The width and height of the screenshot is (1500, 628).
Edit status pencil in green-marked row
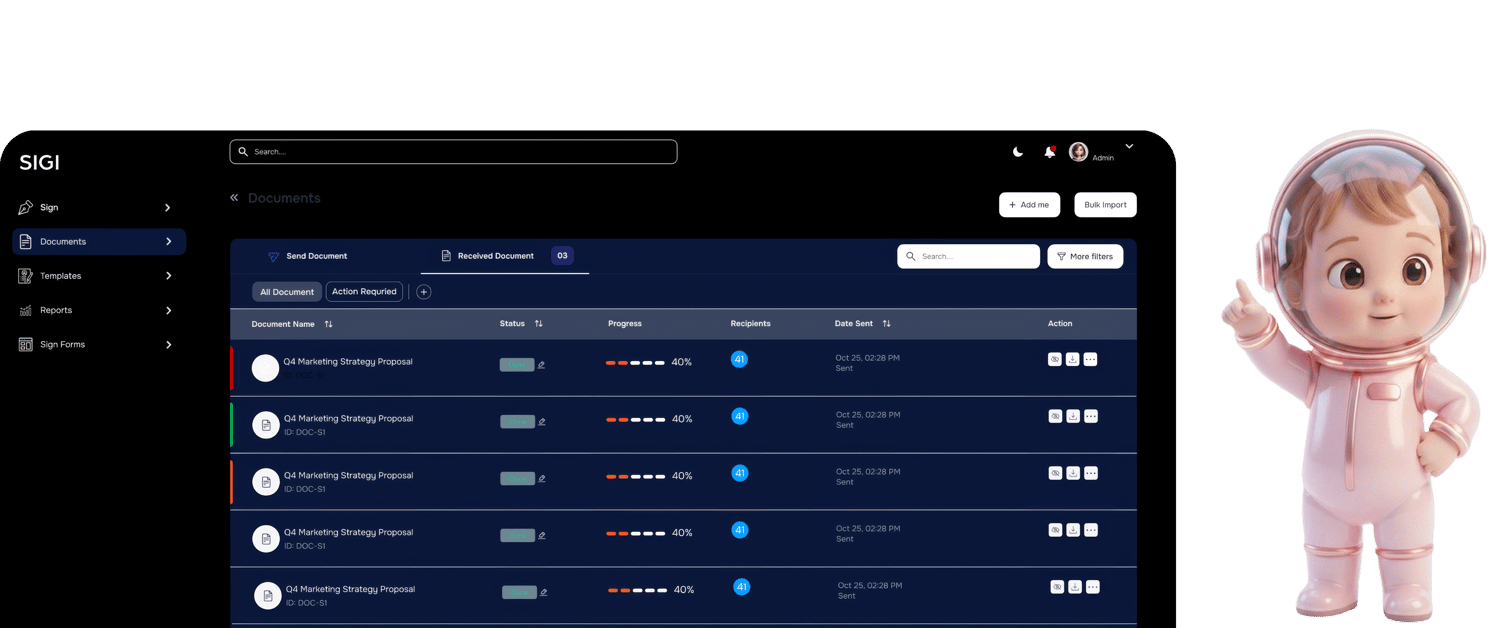click(542, 422)
